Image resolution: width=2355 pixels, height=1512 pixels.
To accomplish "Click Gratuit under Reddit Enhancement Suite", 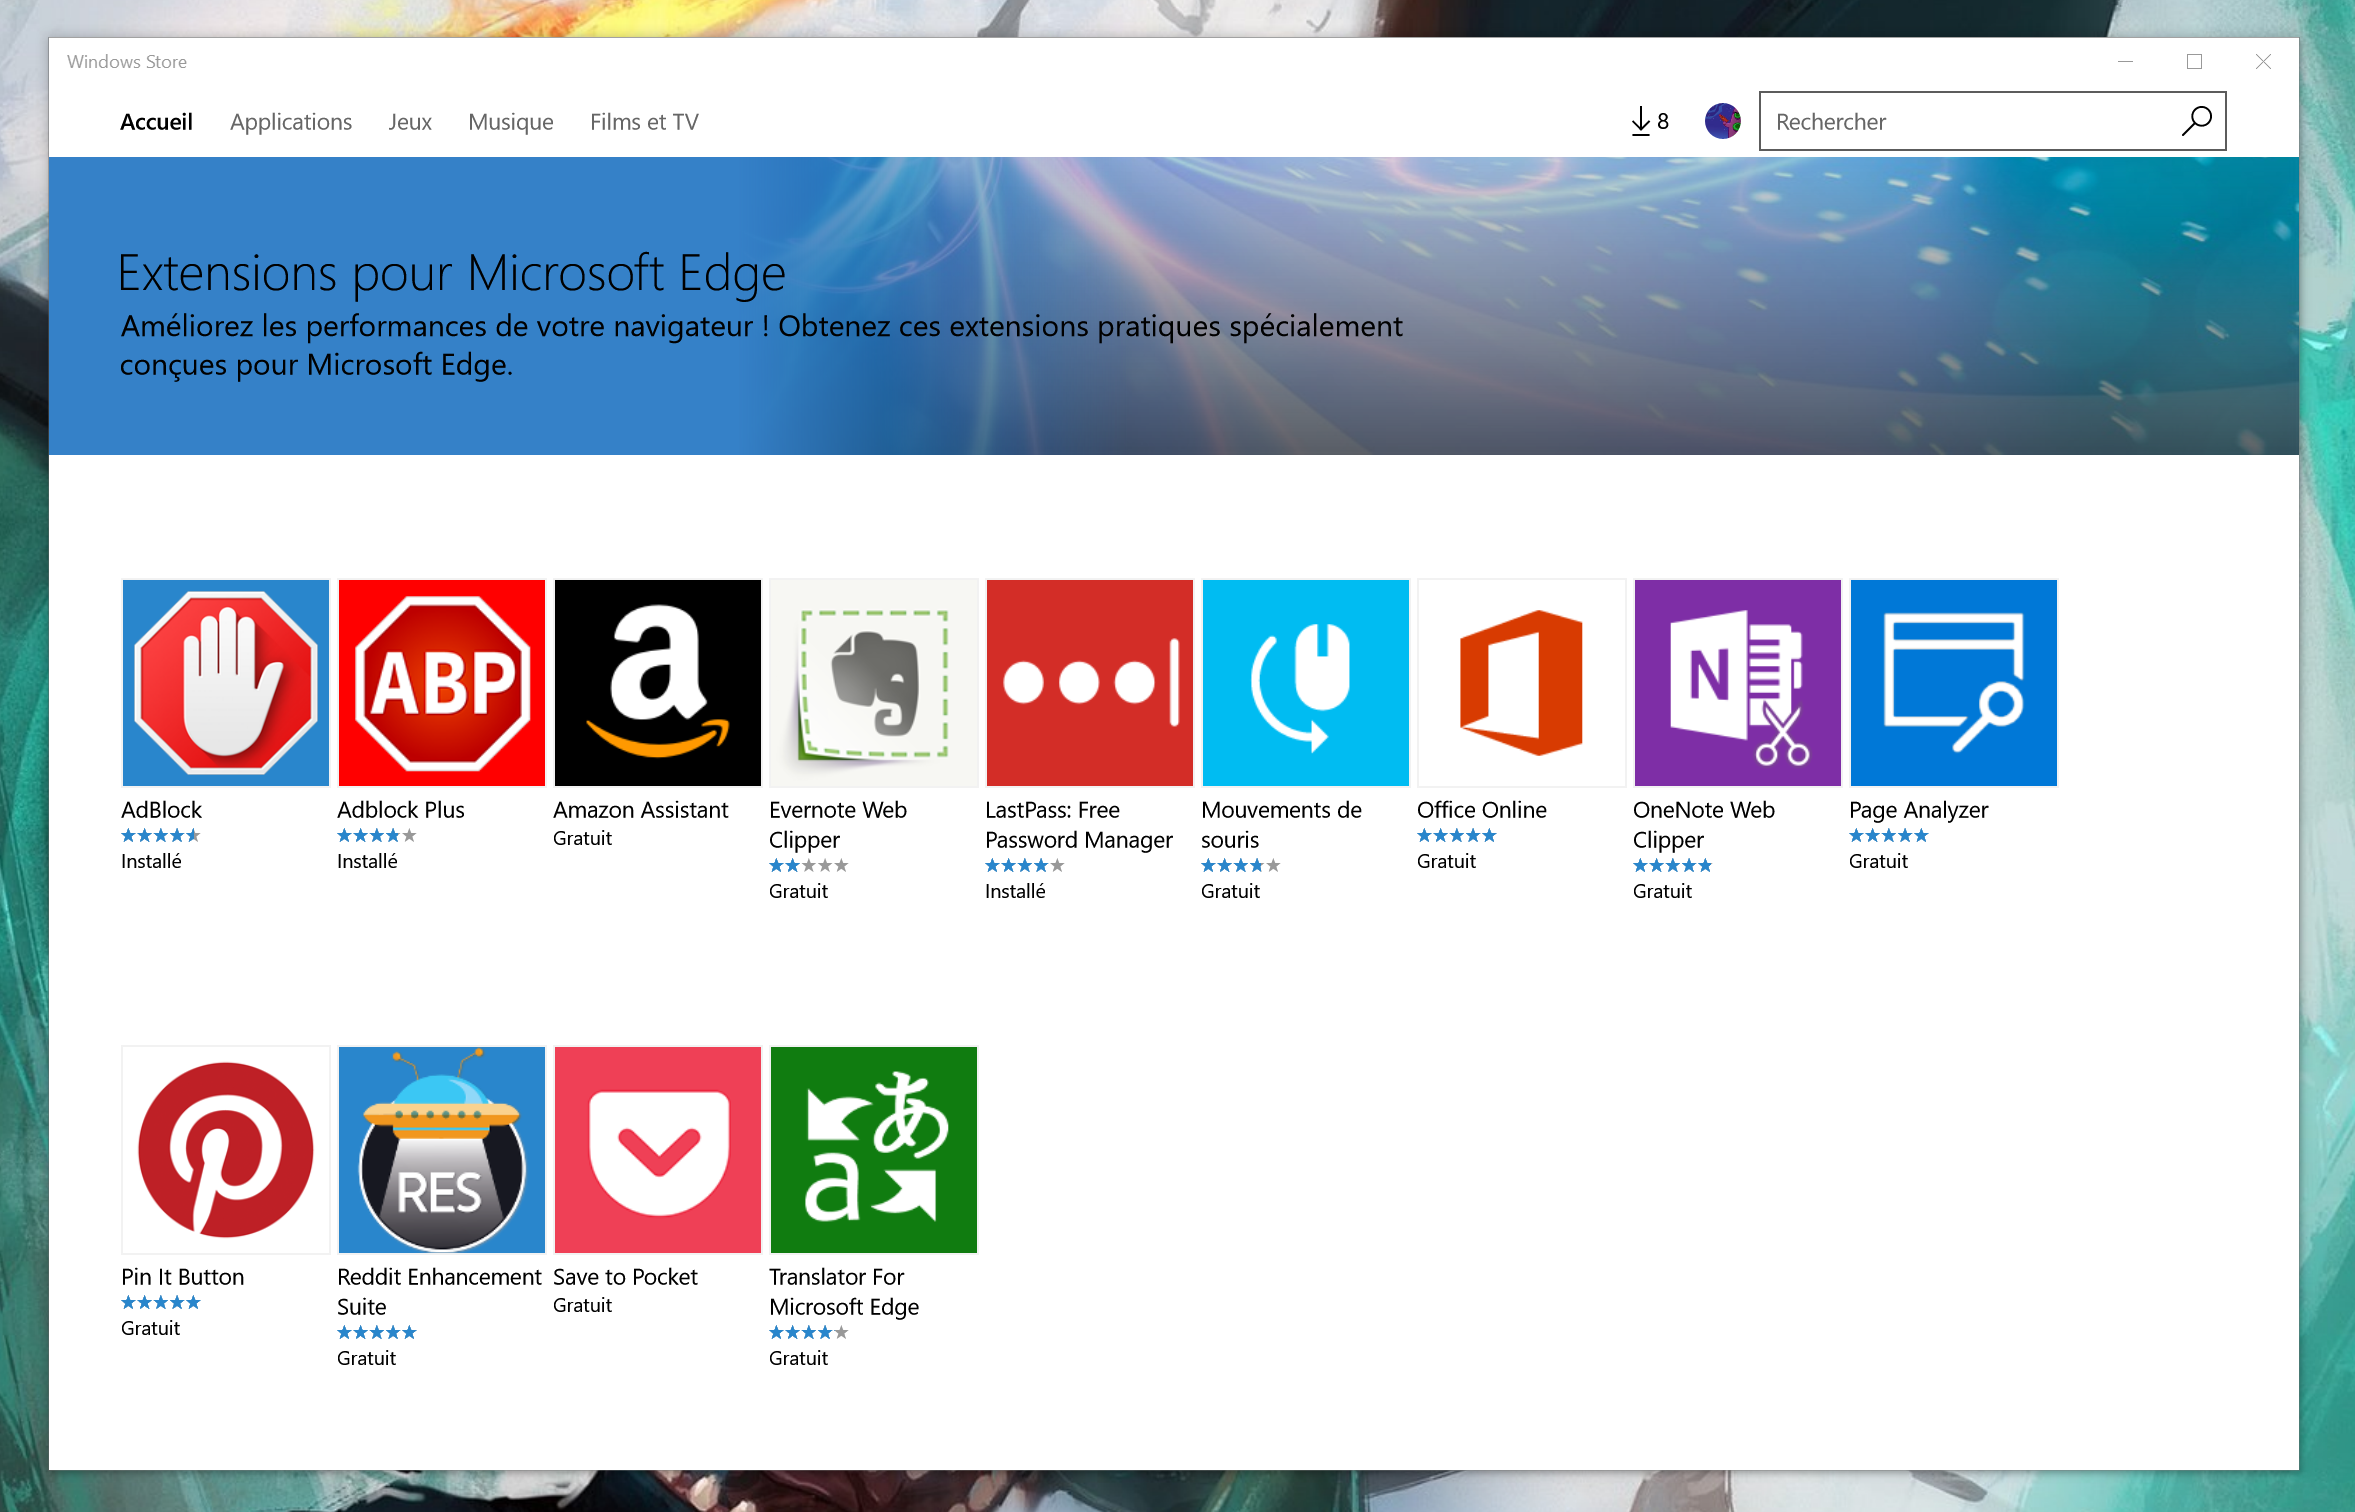I will click(366, 1358).
